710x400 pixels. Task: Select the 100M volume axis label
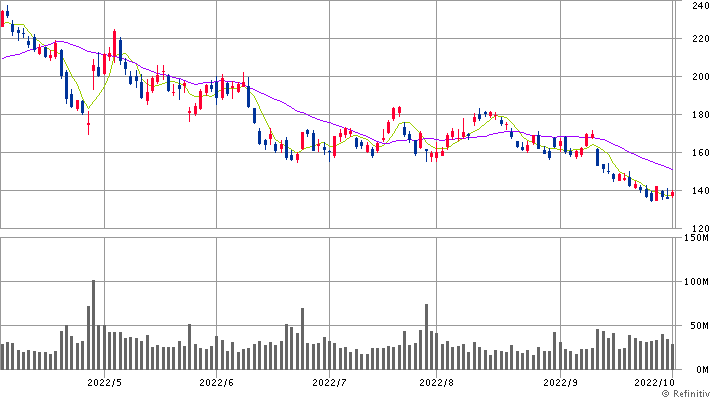[x=692, y=282]
